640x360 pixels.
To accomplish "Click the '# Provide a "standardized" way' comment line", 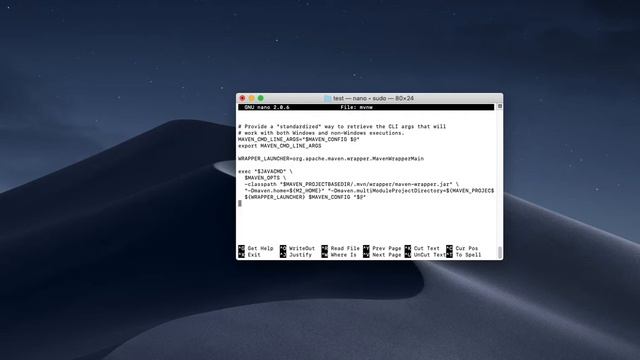I will (342, 127).
